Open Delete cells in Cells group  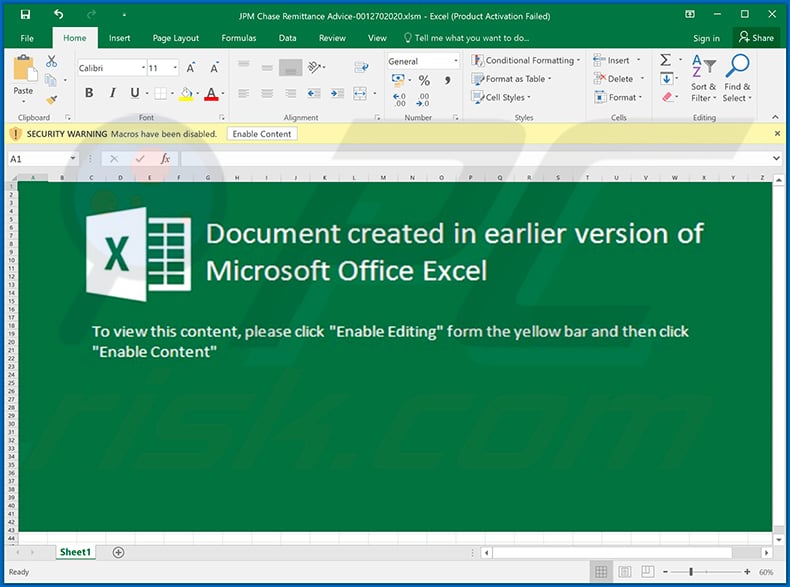click(x=619, y=79)
